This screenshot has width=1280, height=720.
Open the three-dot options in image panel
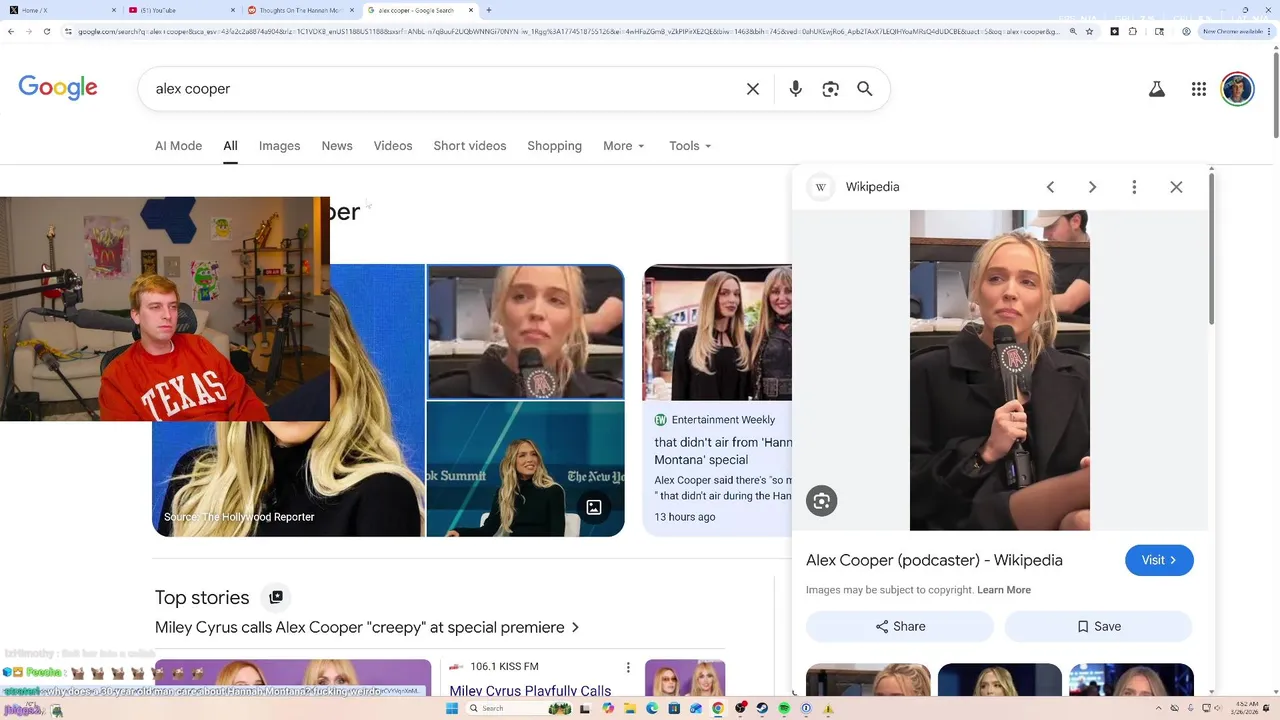pos(1134,187)
